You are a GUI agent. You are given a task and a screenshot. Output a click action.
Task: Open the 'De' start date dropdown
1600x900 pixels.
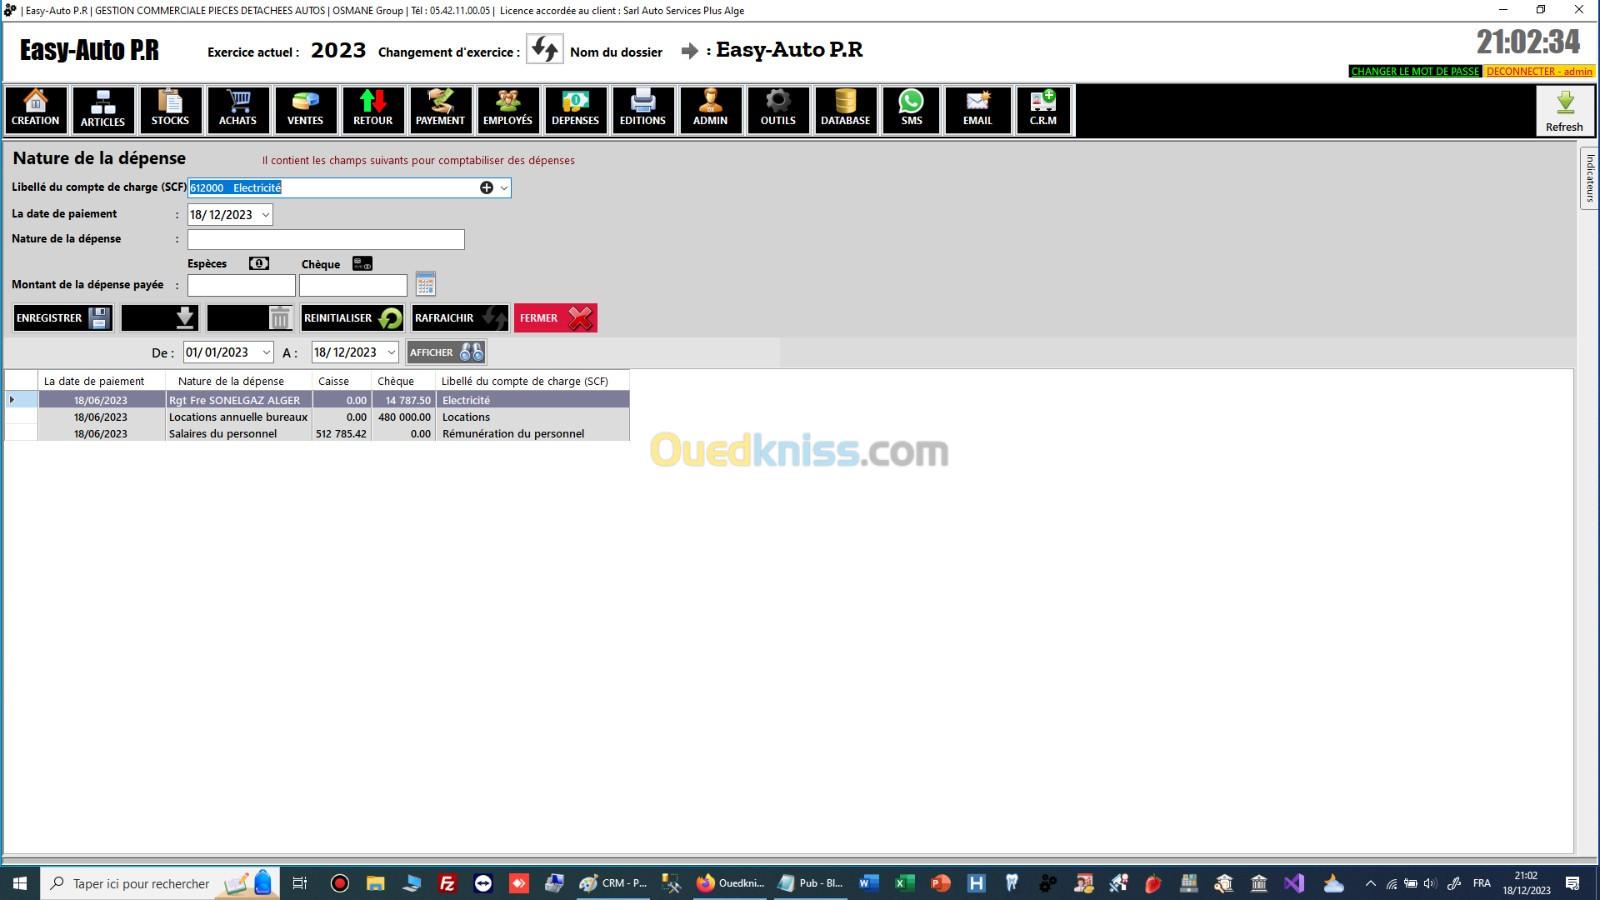266,353
